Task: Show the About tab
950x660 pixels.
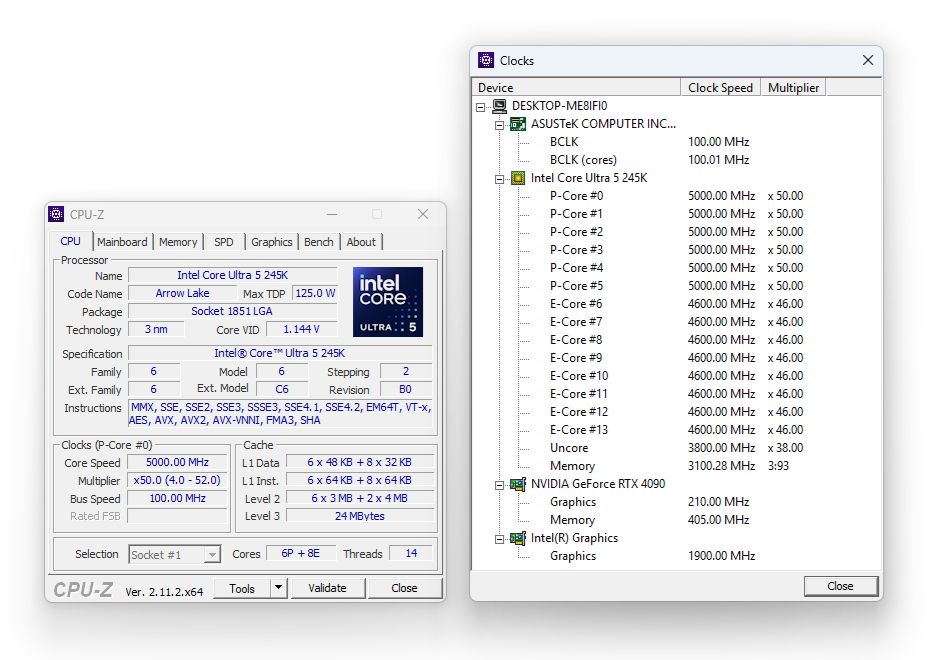Action: tap(361, 242)
